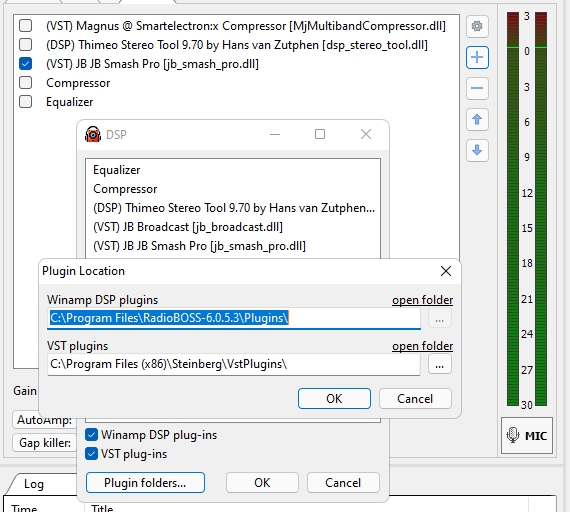This screenshot has height=512, width=570.
Task: Minimize the DSP window
Action: coord(275,134)
